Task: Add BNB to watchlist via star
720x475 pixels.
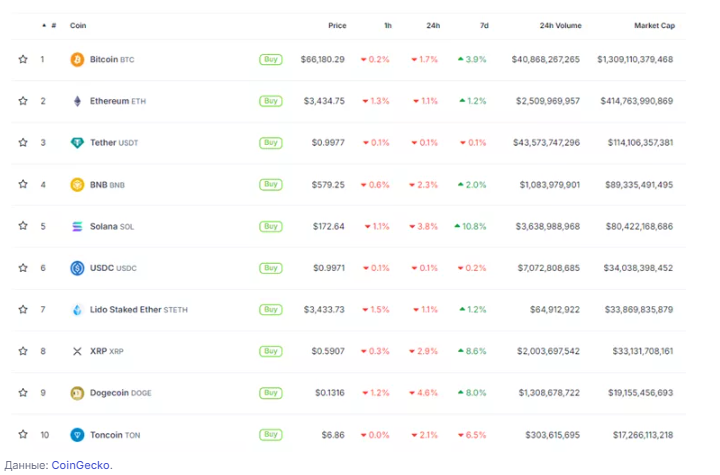Action: 23,184
